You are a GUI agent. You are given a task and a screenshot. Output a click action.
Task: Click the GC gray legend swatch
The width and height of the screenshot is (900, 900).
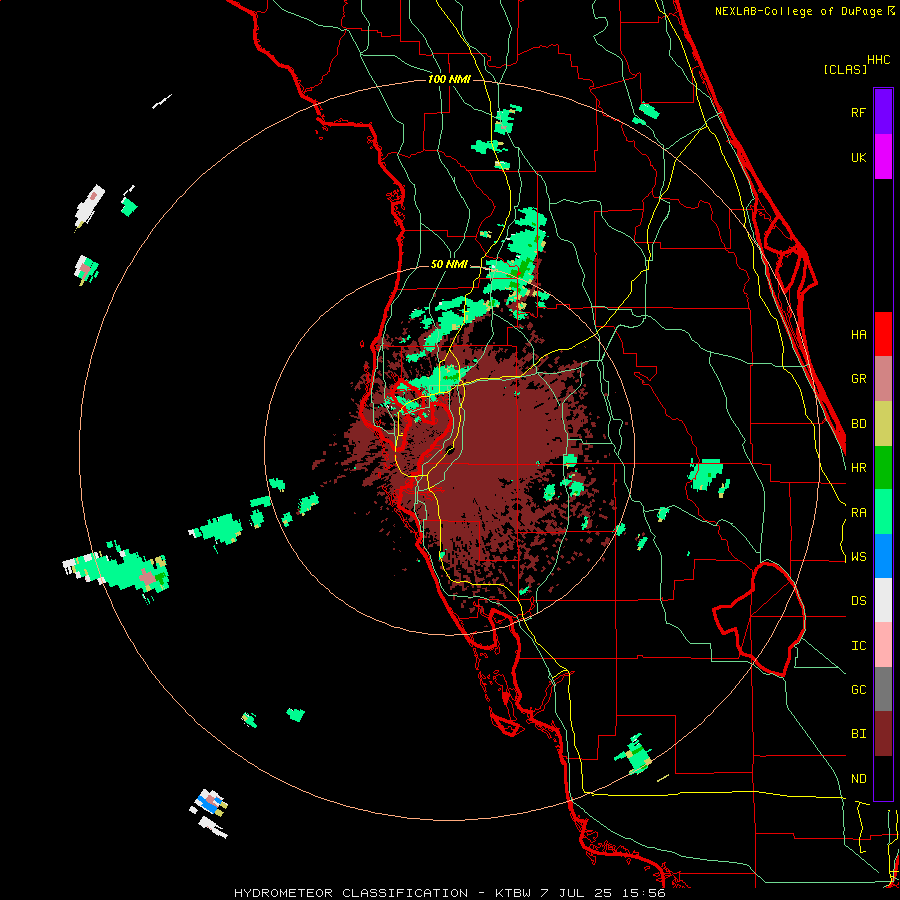[x=883, y=689]
